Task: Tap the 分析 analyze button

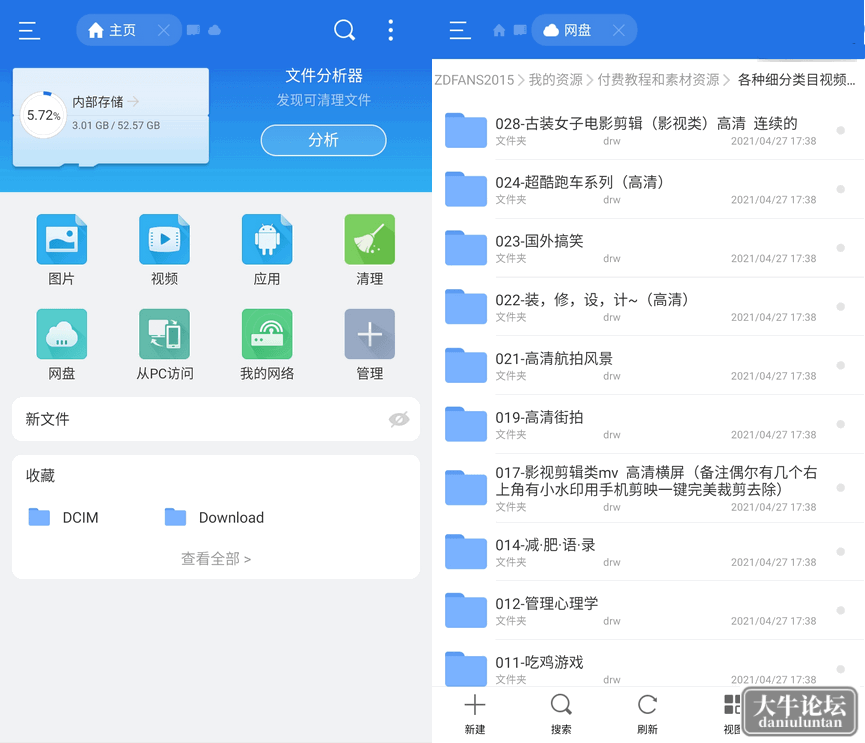Action: pos(323,140)
